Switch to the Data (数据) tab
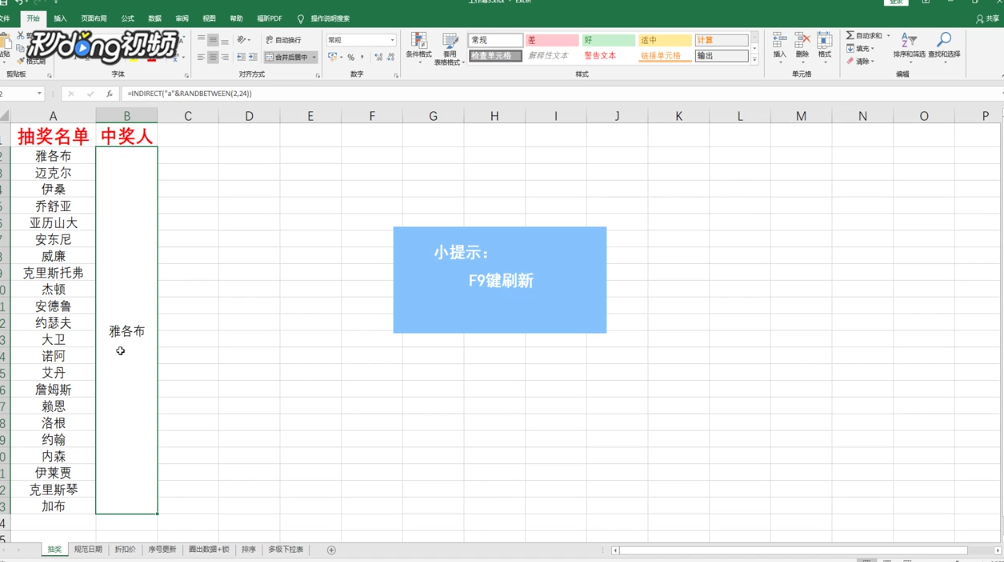 [154, 19]
